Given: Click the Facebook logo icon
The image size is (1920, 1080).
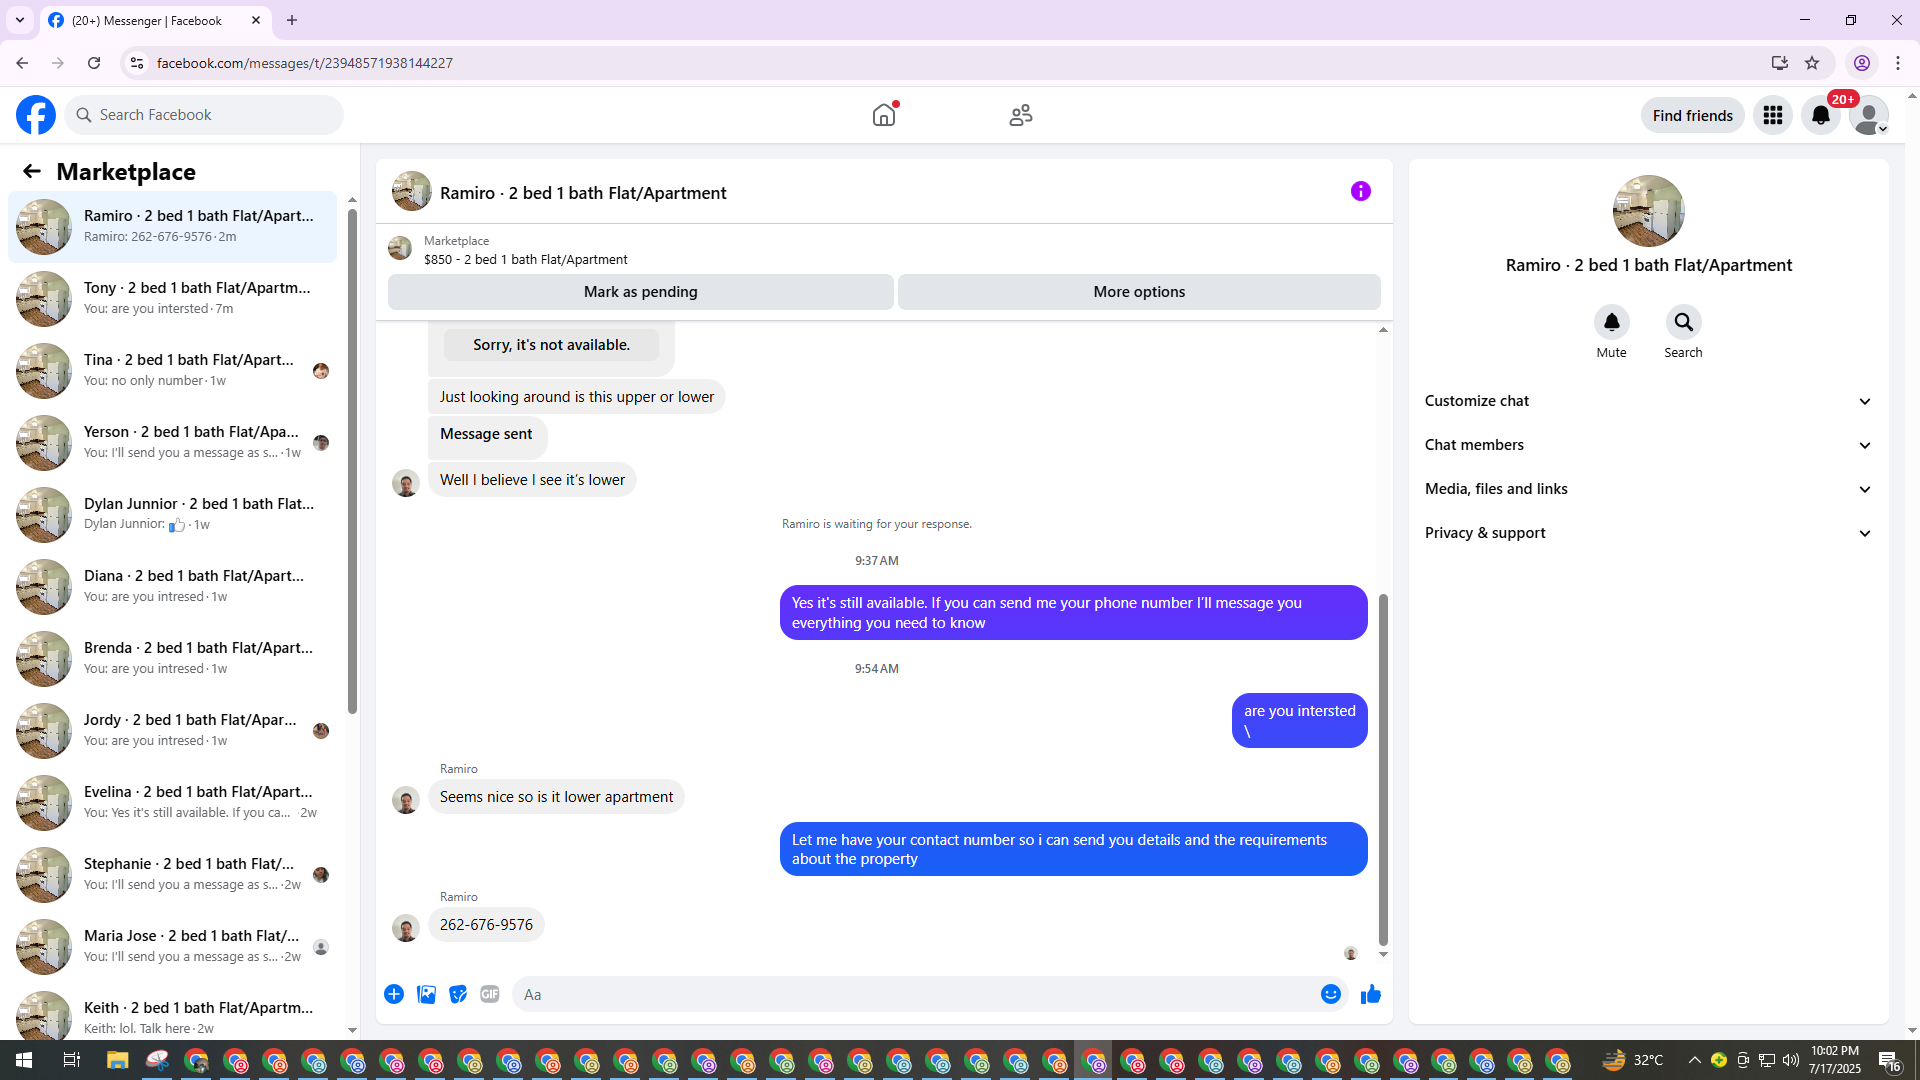Looking at the screenshot, I should [x=36, y=115].
